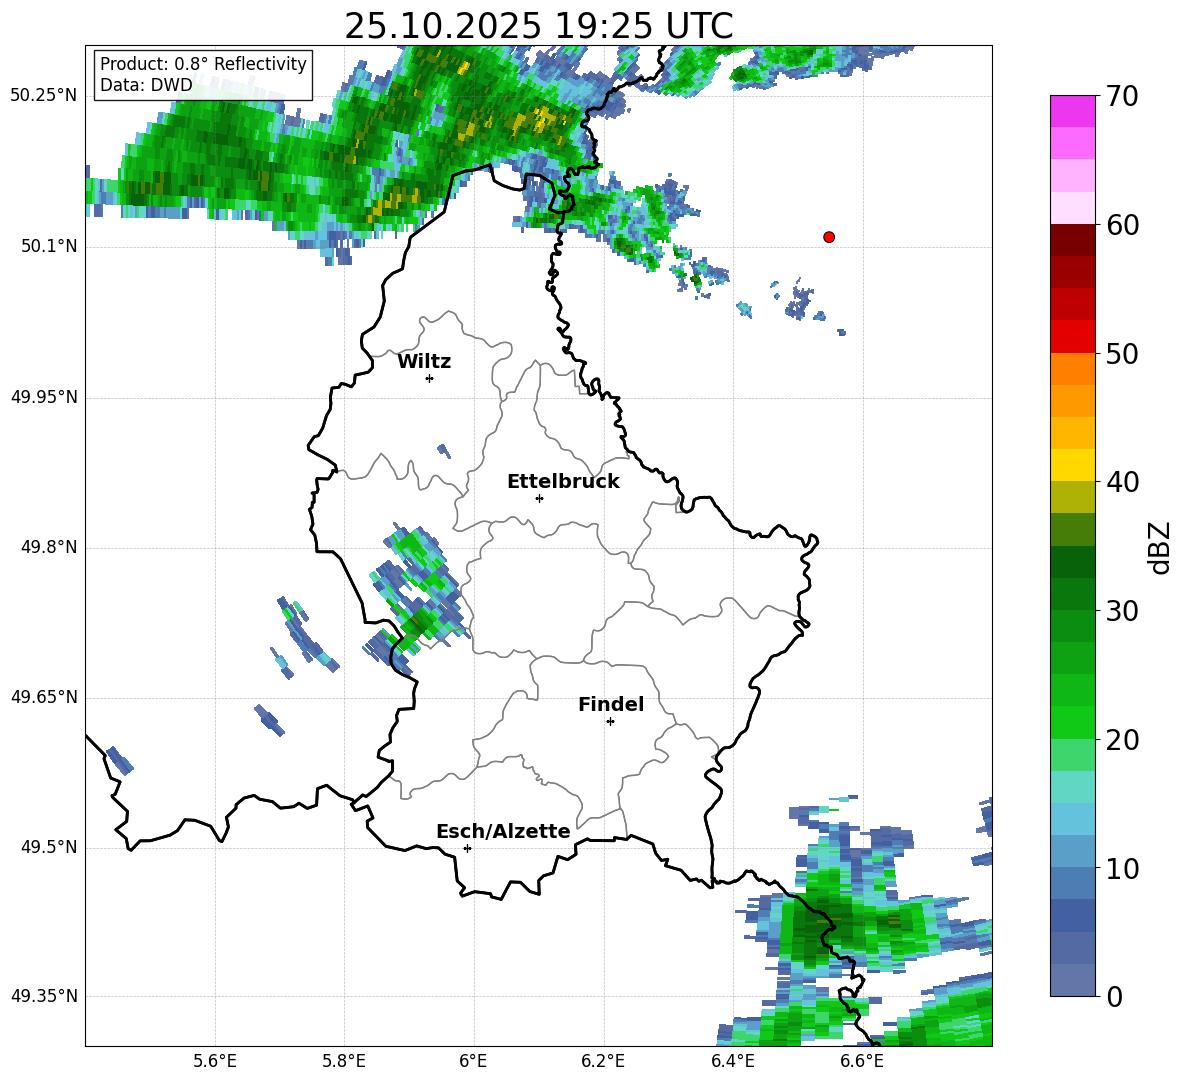Click the 6.4°E longitude label
Image resolution: width=1184 pixels, height=1081 pixels.
(x=732, y=1061)
